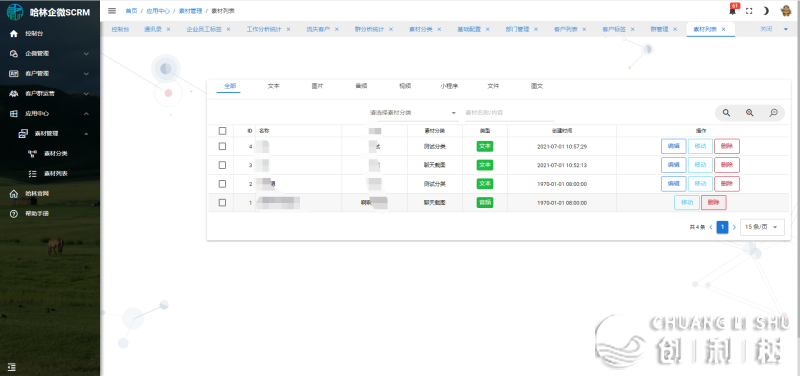This screenshot has width=800, height=376.
Task: Click the date 2021-07-01 10:57:29
Action: pyautogui.click(x=562, y=147)
